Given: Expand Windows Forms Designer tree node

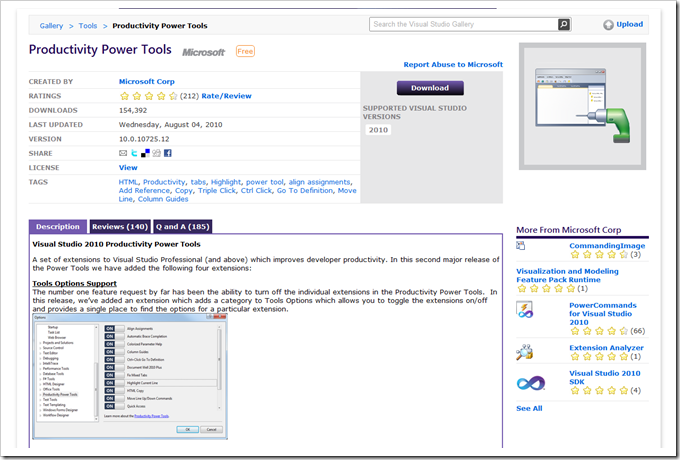Looking at the screenshot, I should tap(40, 410).
